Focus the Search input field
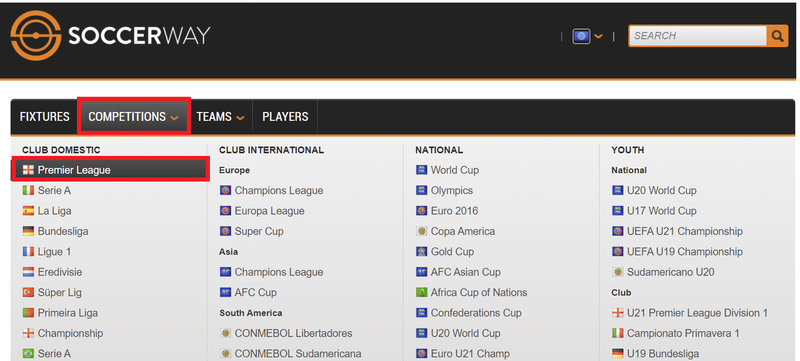The image size is (800, 361). point(698,36)
